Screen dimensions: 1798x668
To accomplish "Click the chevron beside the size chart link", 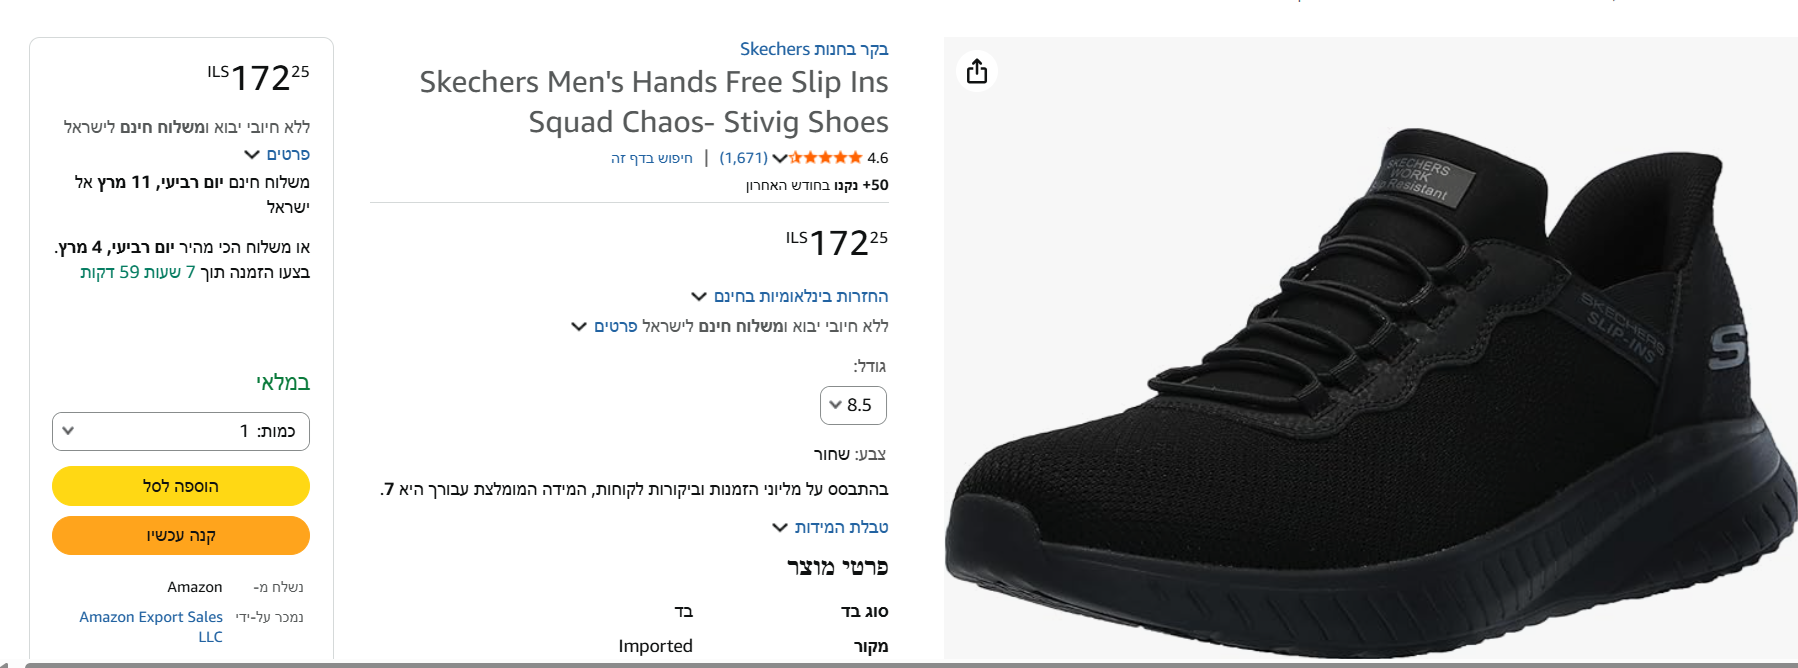I will click(780, 527).
